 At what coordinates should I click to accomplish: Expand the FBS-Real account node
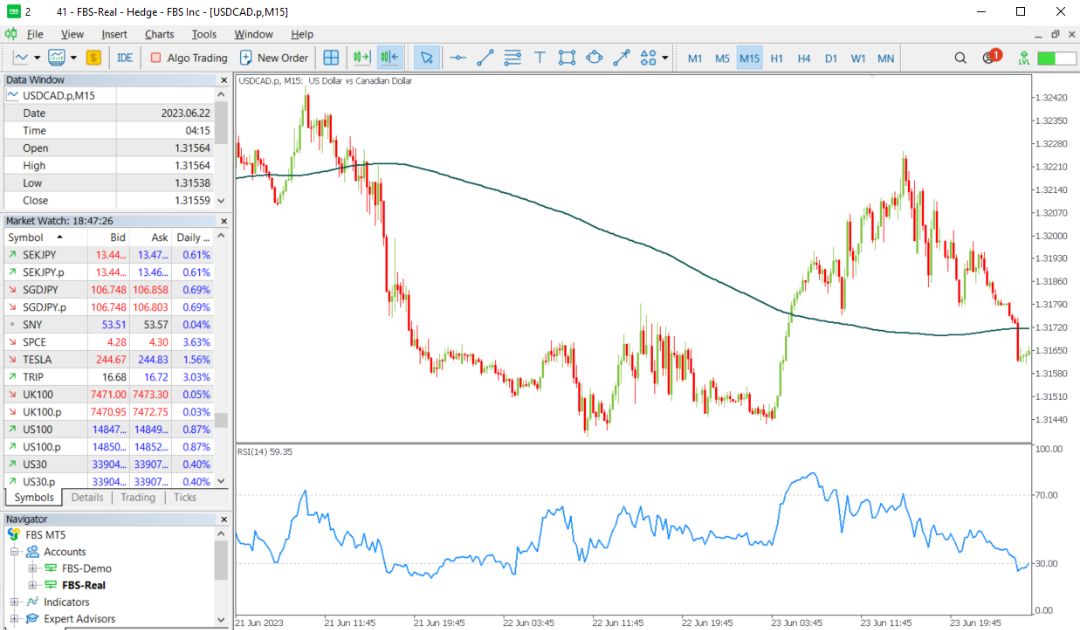click(32, 585)
